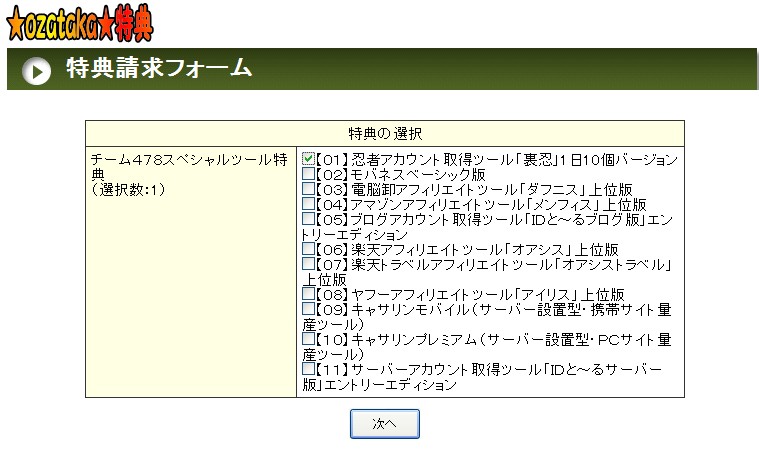This screenshot has height=453, width=759.
Task: Click the (選択数:1) text
Action: coord(126,189)
